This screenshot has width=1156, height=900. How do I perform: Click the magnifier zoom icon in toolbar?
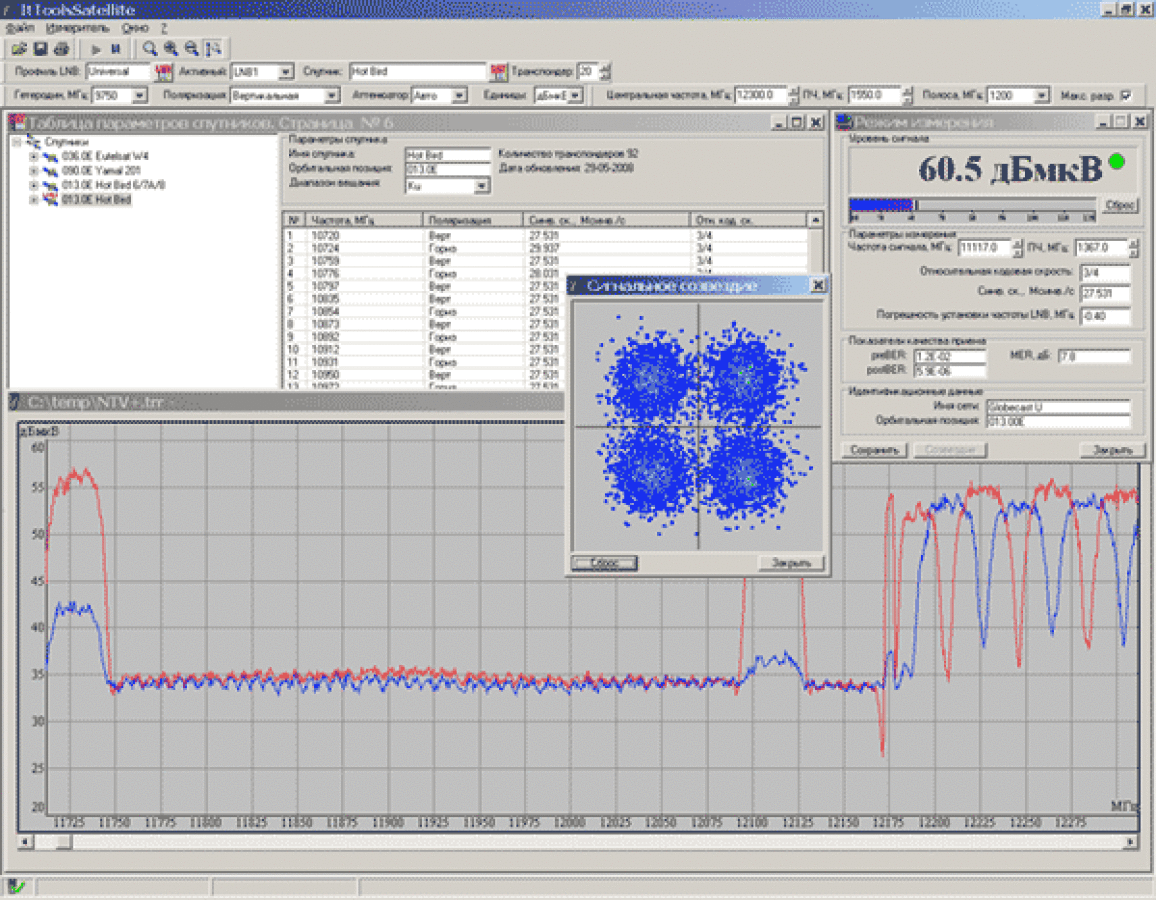click(150, 49)
